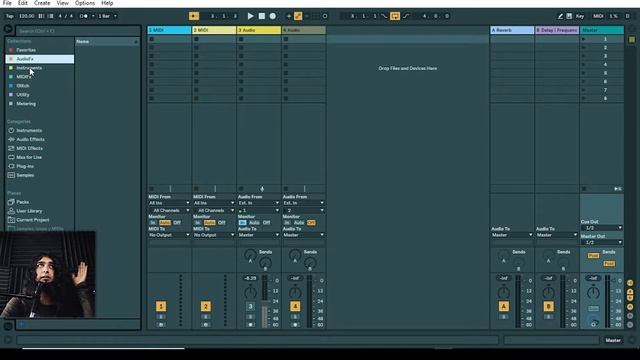Toggle track 3 activator button
640x360 pixels.
tap(250, 307)
